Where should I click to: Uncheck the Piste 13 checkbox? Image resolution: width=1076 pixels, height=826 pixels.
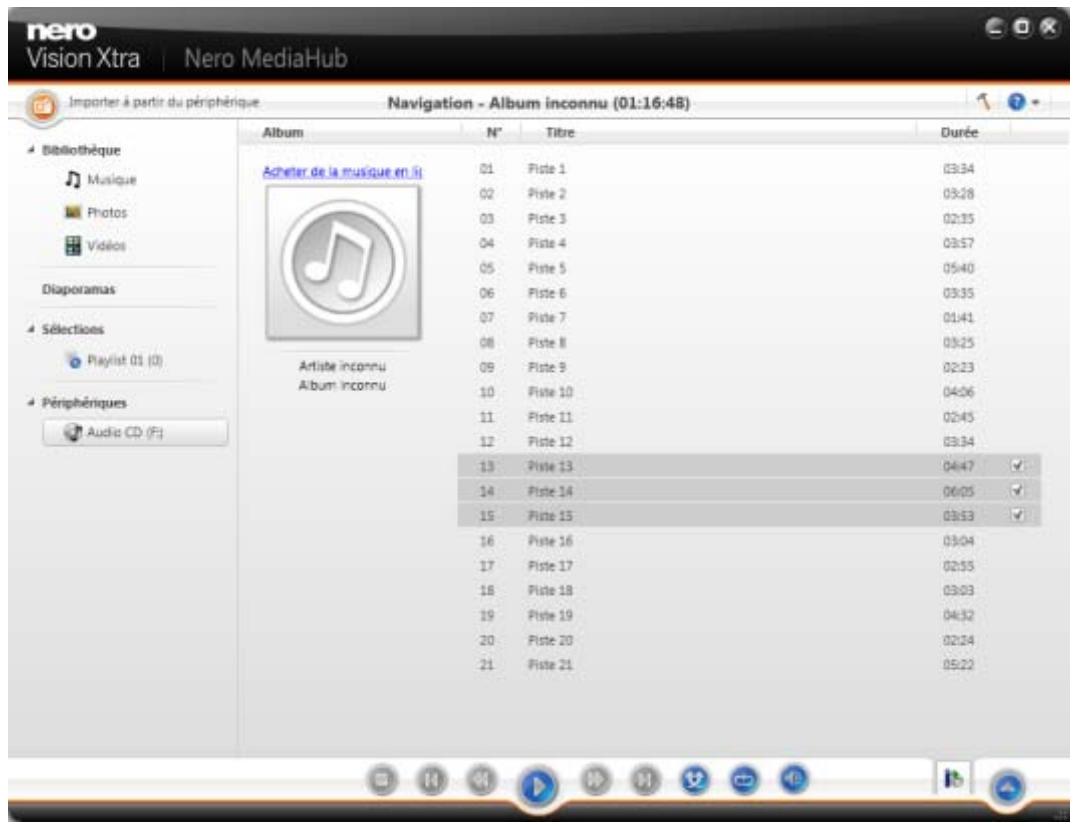click(x=1018, y=466)
